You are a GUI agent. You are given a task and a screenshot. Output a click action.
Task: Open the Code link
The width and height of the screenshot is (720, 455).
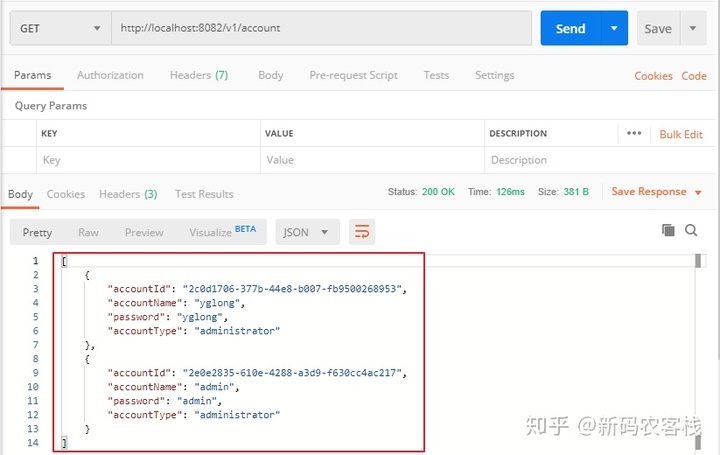click(x=694, y=76)
